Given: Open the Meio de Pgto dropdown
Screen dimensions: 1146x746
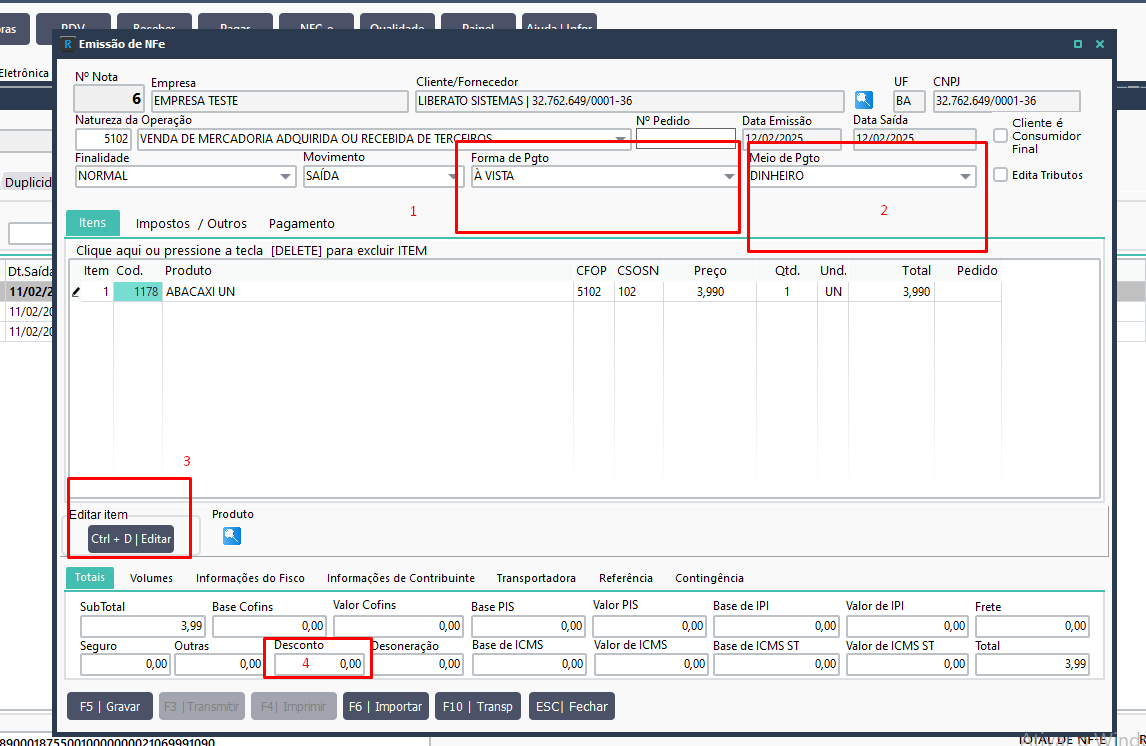Looking at the screenshot, I should 965,176.
